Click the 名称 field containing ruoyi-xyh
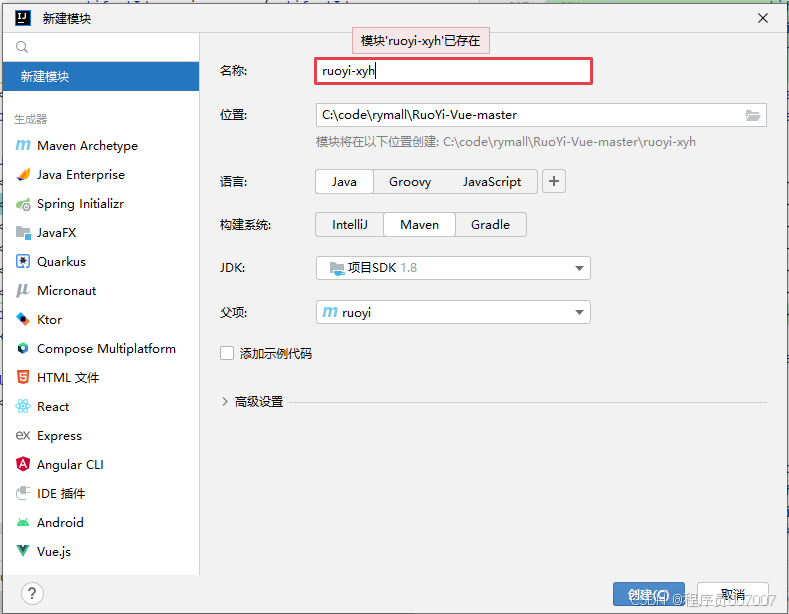The image size is (789, 614). (x=453, y=71)
